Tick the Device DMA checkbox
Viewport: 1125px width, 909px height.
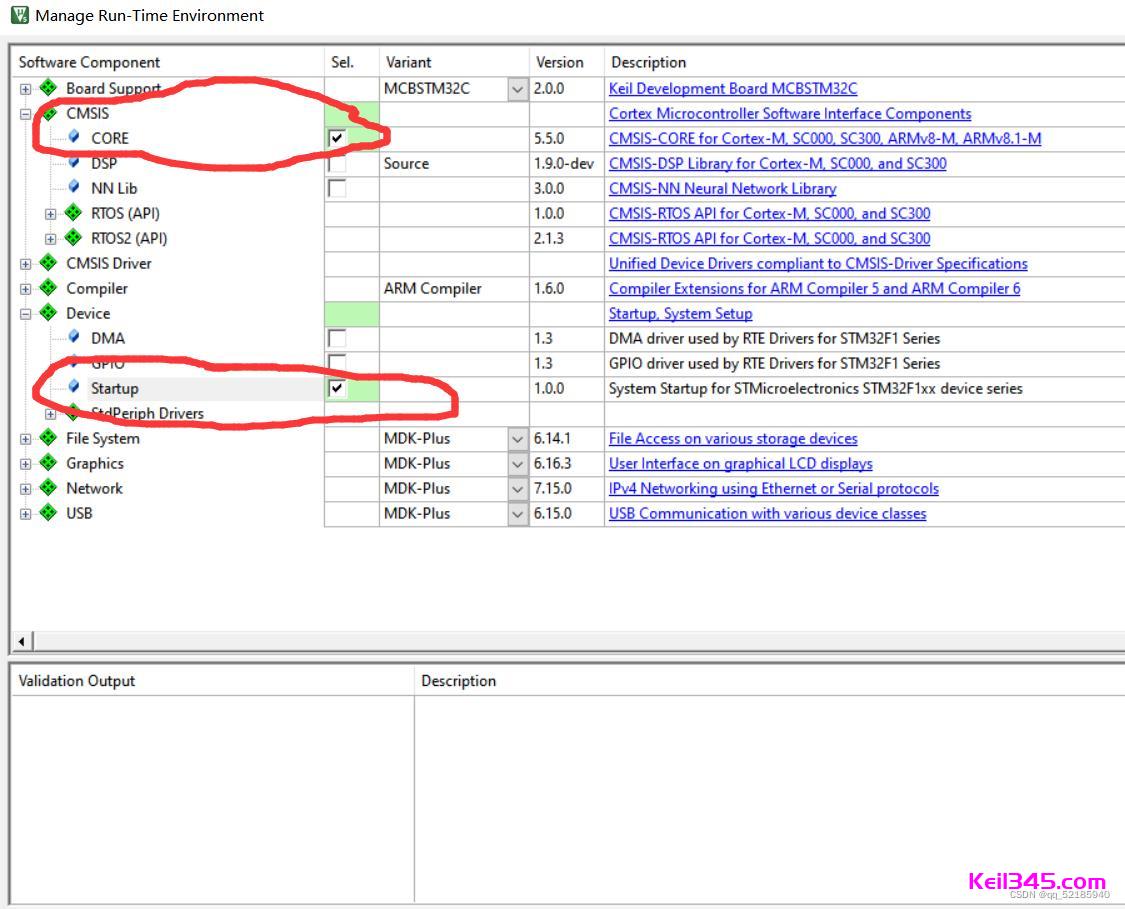click(x=337, y=338)
